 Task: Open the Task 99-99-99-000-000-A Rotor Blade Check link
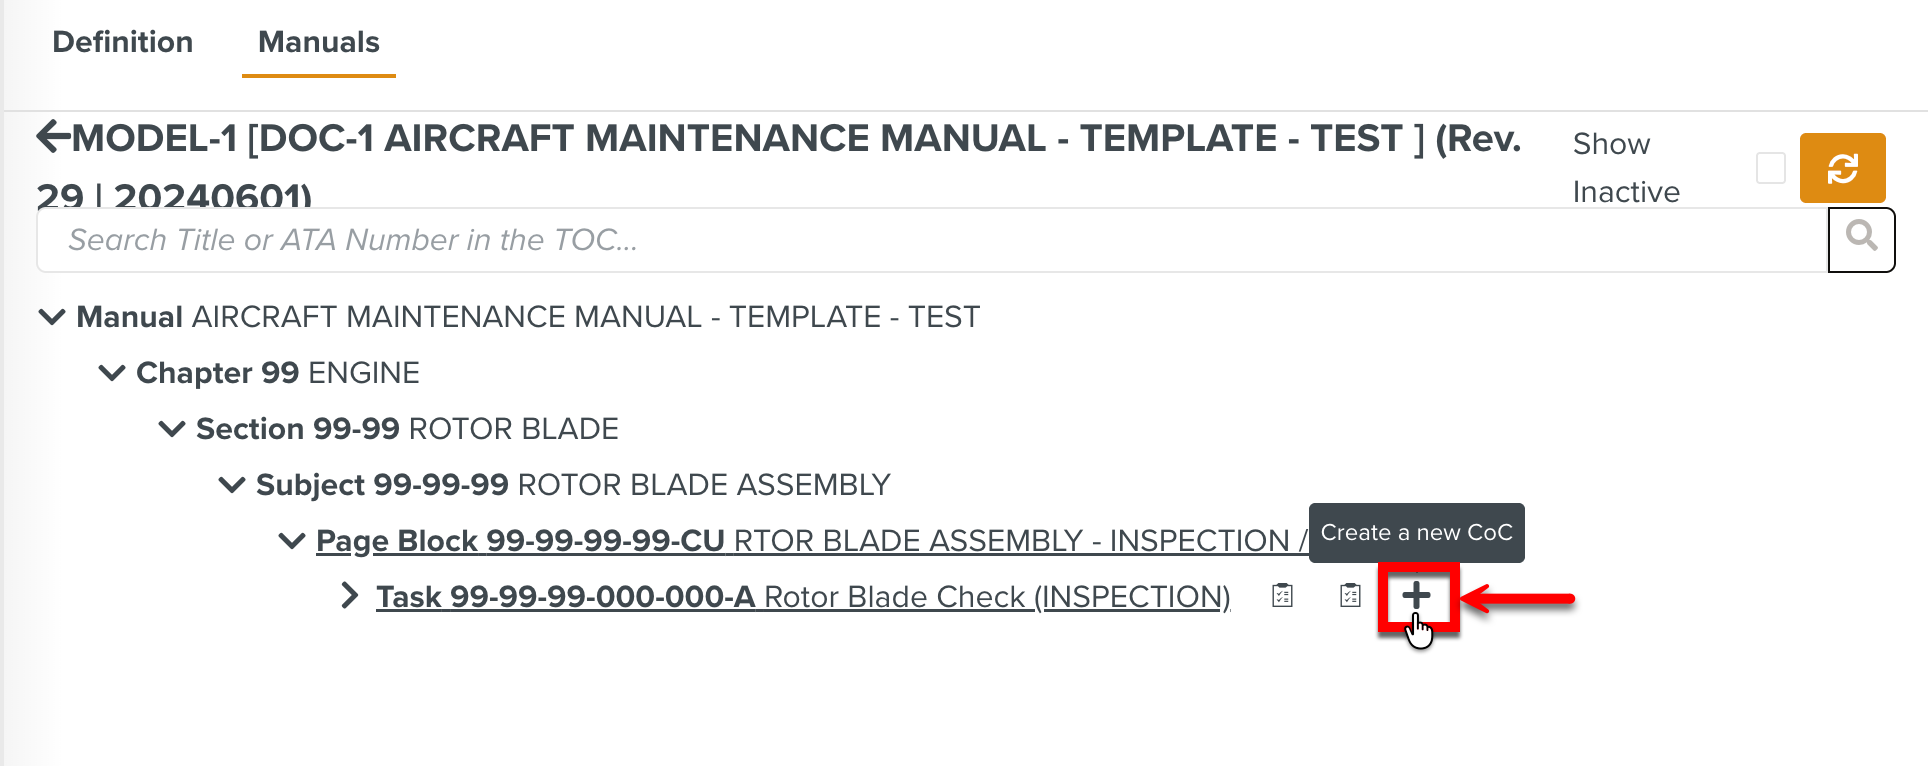(802, 597)
